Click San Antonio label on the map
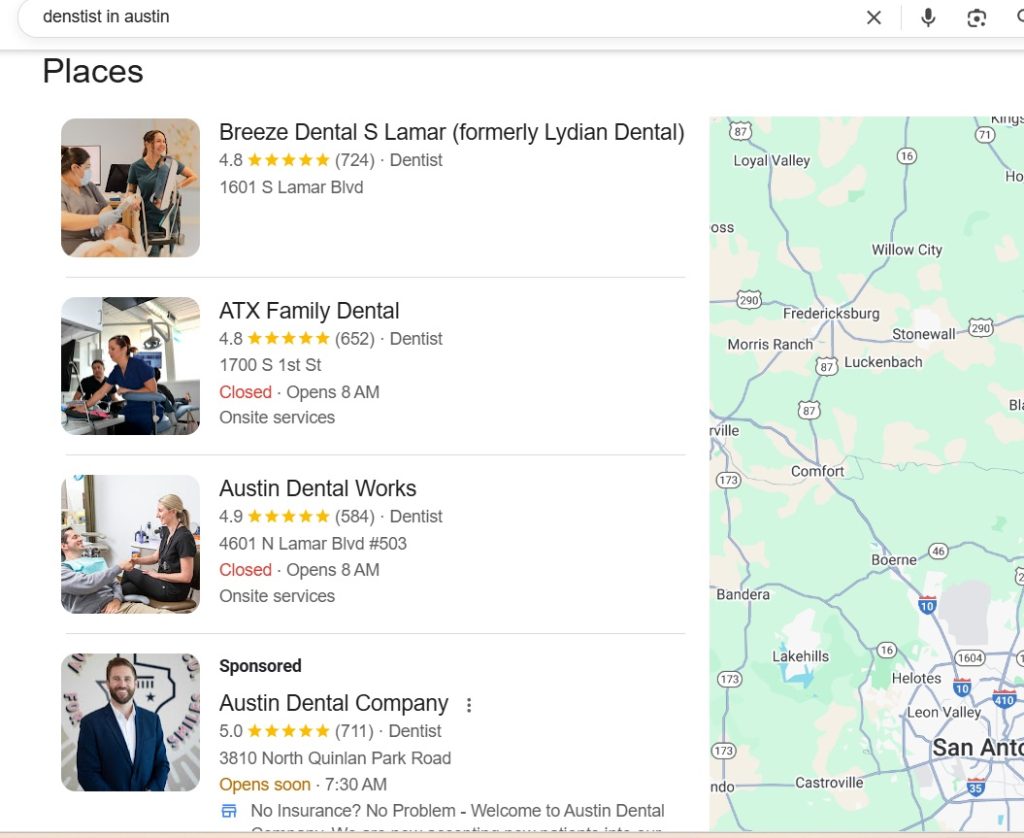 tap(977, 747)
